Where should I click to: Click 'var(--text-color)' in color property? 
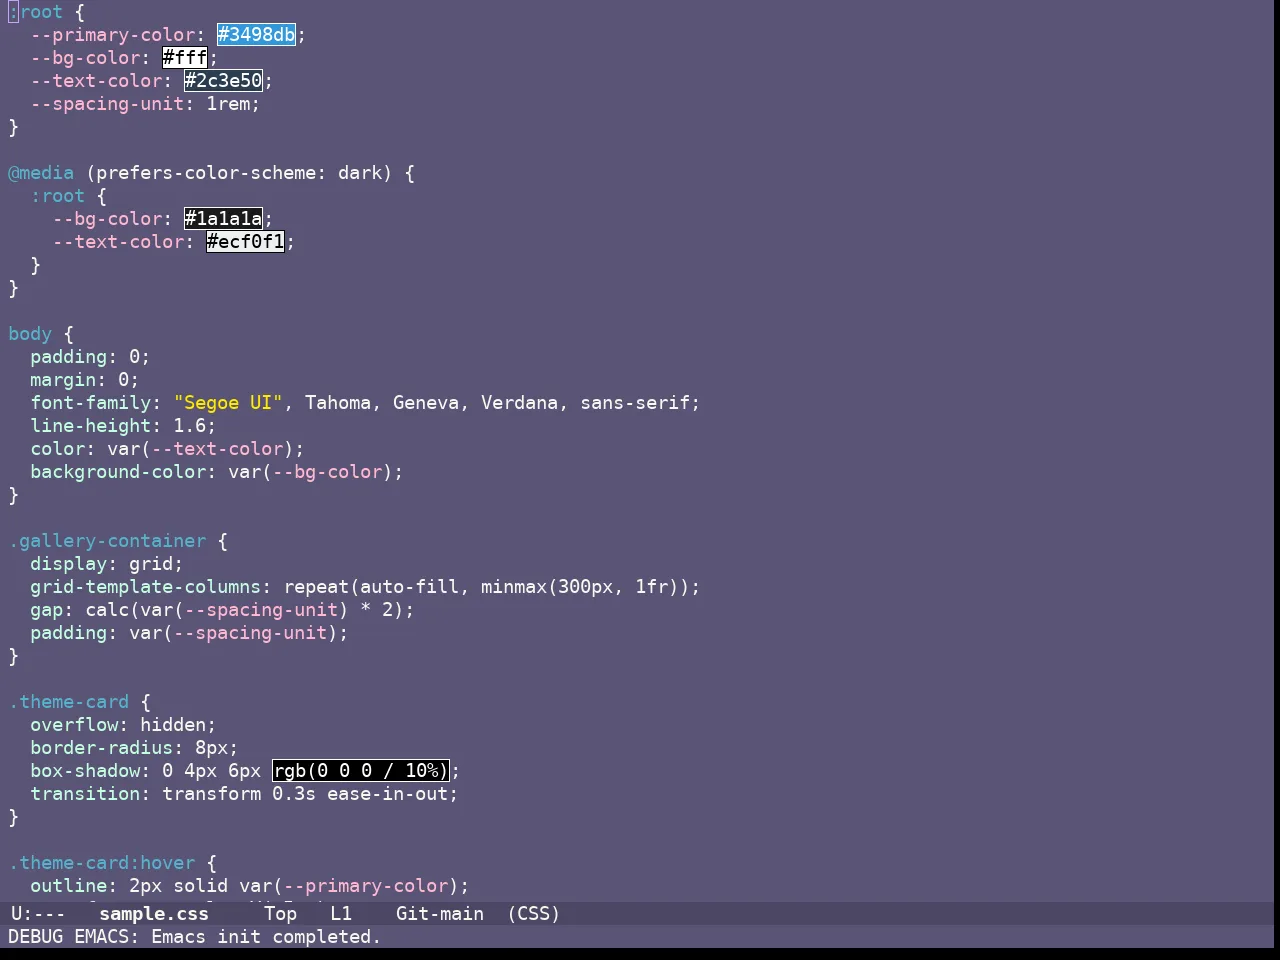click(201, 449)
